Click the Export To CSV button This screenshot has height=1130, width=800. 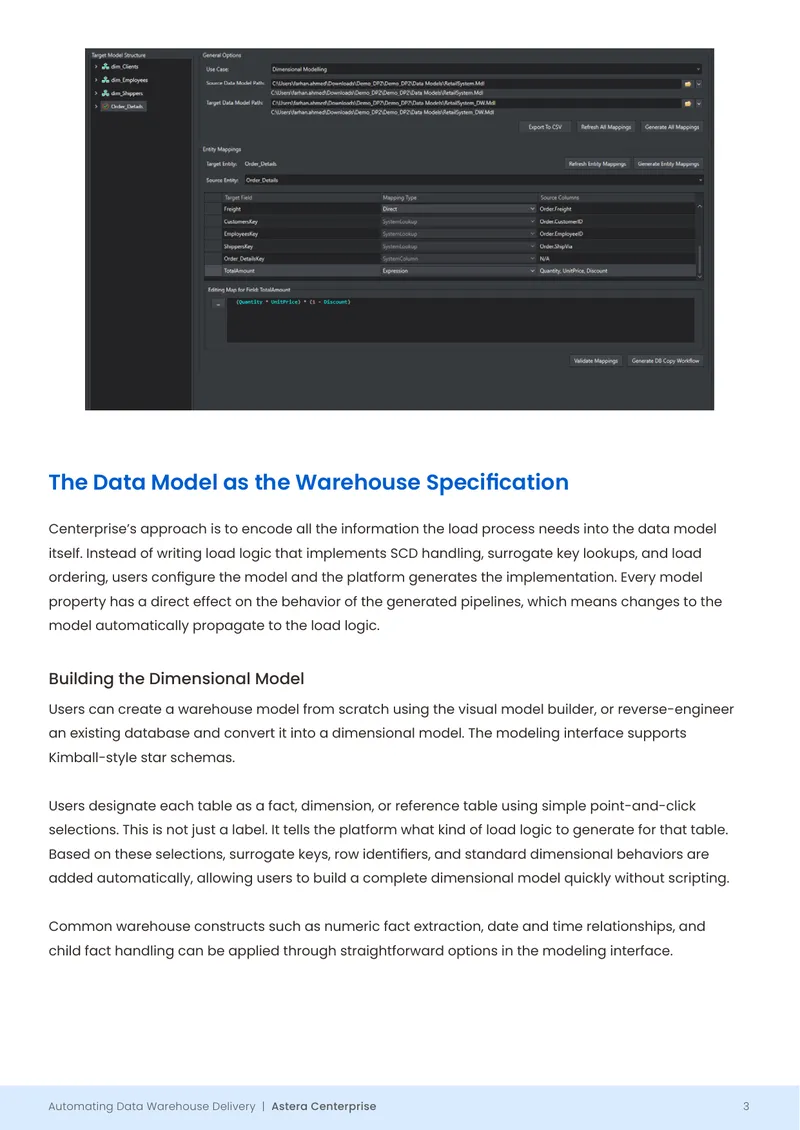(x=545, y=127)
